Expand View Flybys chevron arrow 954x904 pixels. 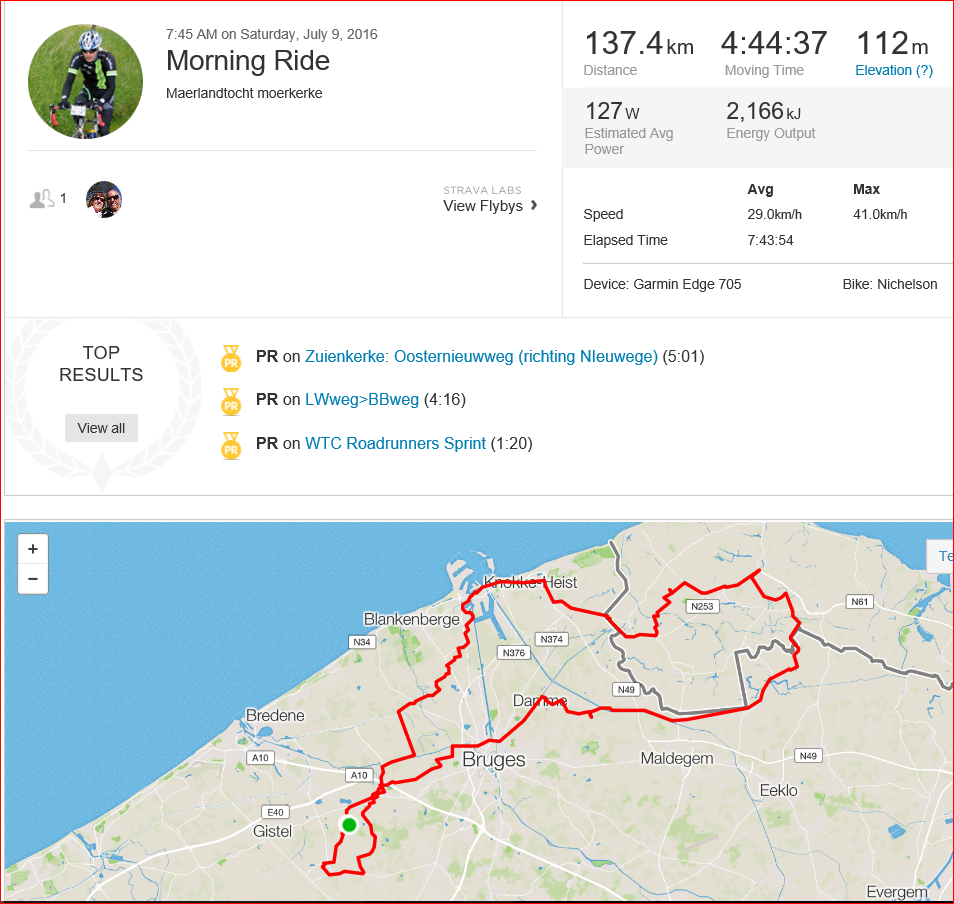tap(534, 205)
